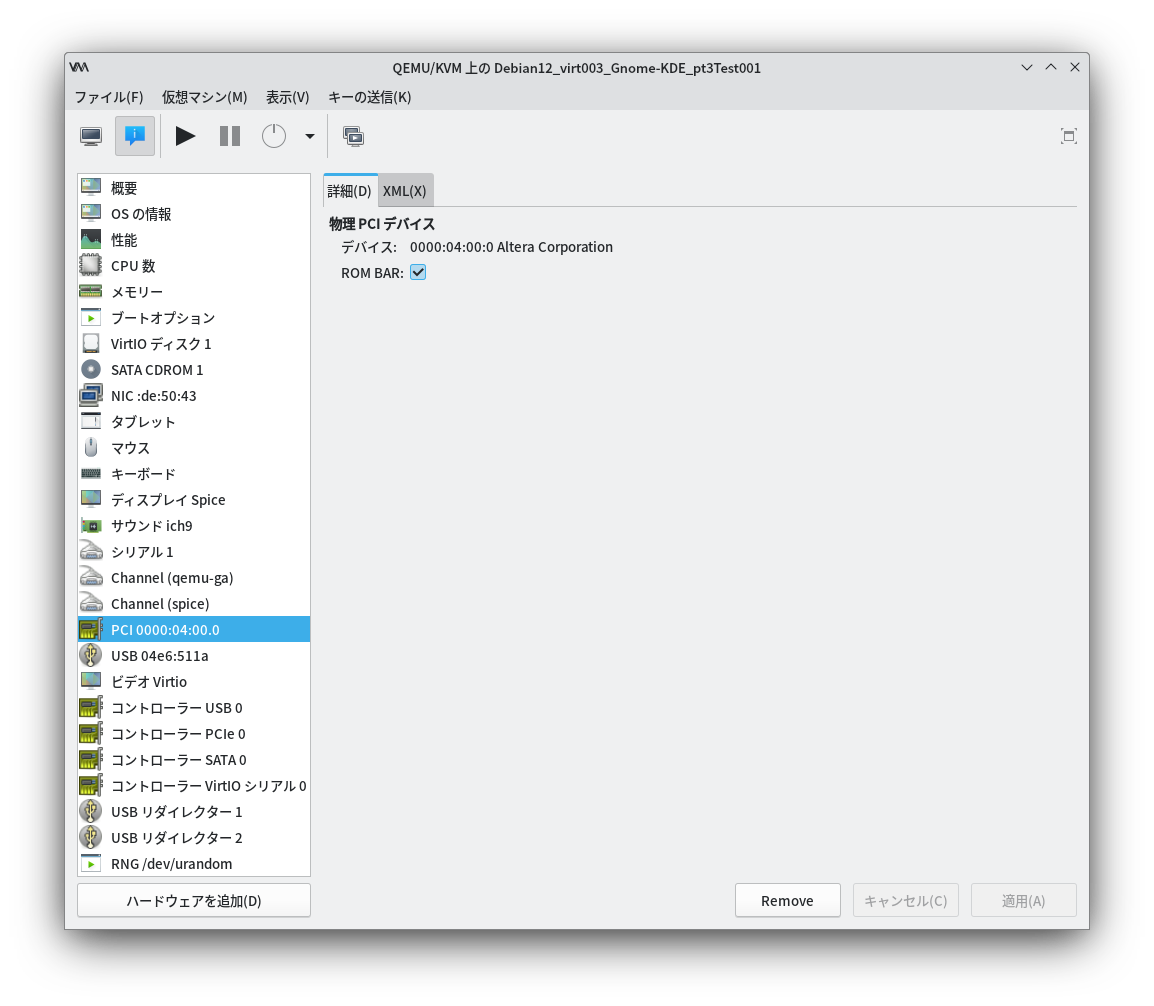Open the 仮想マシン(M) menu
1154x1006 pixels.
pyautogui.click(x=205, y=96)
